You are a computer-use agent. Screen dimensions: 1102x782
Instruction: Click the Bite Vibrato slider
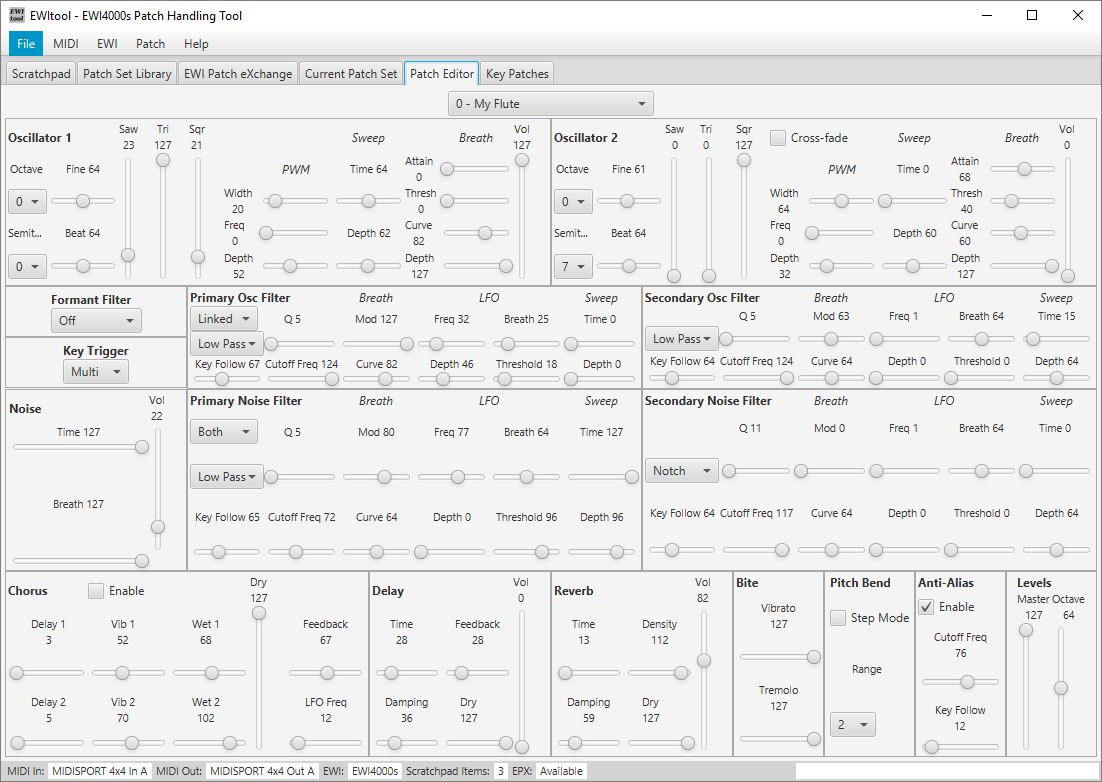tap(813, 657)
